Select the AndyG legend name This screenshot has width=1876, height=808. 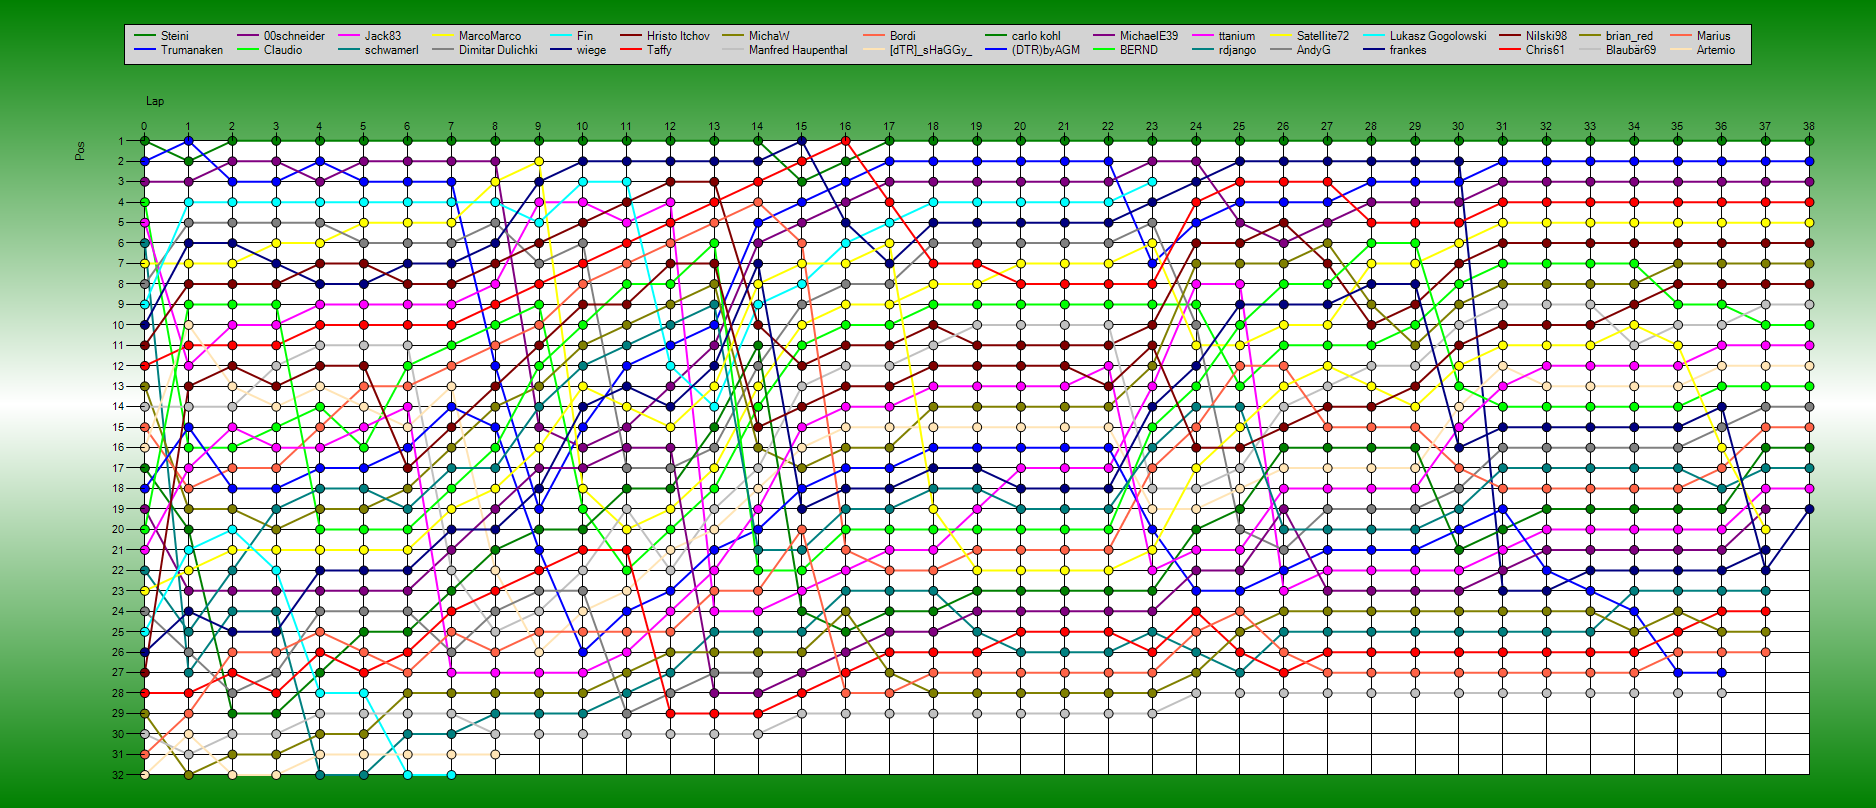(1314, 50)
